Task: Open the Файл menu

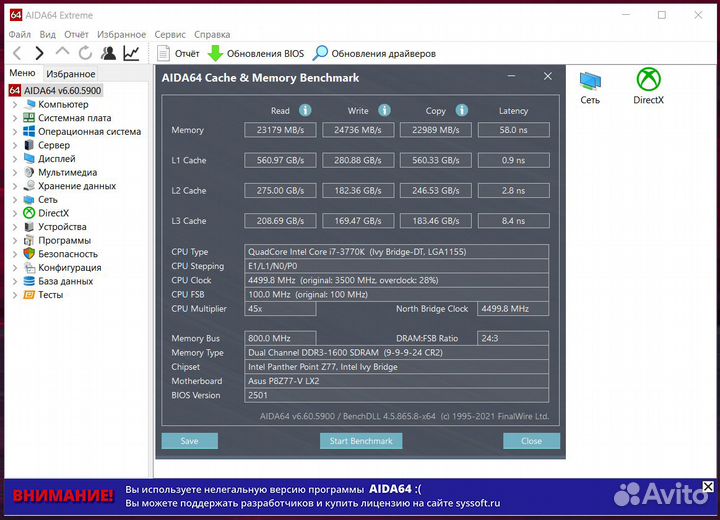Action: (x=20, y=34)
